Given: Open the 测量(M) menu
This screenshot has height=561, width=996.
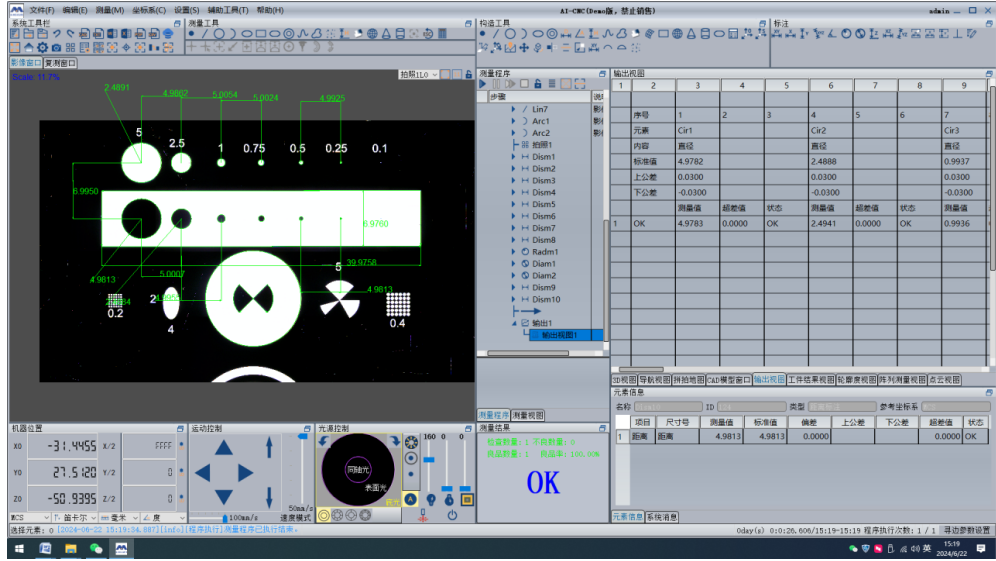Looking at the screenshot, I should (x=110, y=10).
